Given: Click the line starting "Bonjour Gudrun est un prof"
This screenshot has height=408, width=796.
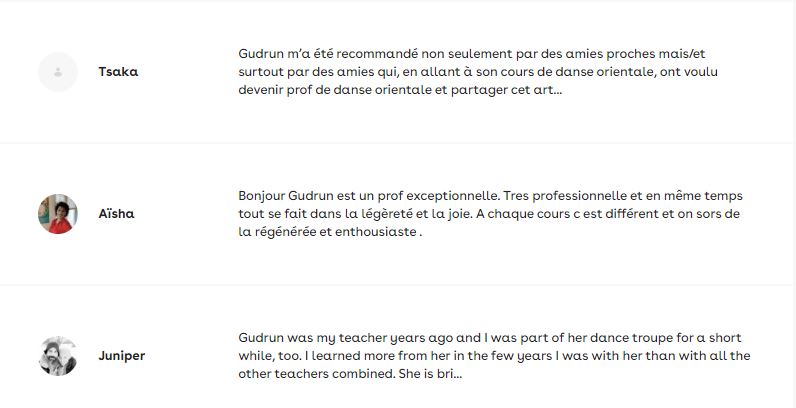Looking at the screenshot, I should point(490,196).
